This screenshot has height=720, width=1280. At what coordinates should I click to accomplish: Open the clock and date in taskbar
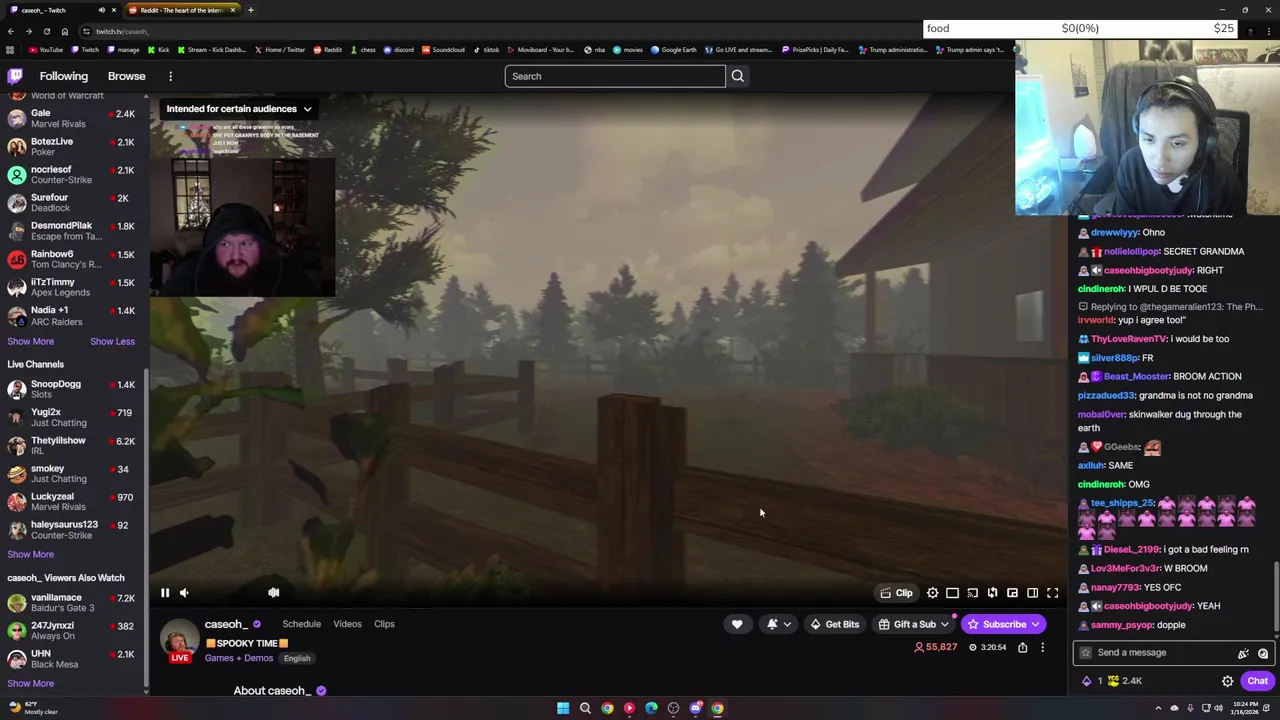pos(1245,709)
